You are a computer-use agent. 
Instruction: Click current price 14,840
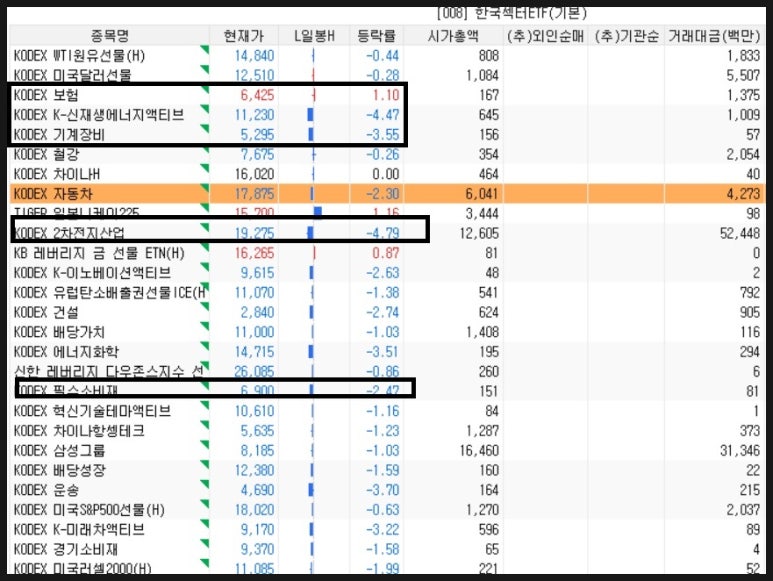click(254, 56)
